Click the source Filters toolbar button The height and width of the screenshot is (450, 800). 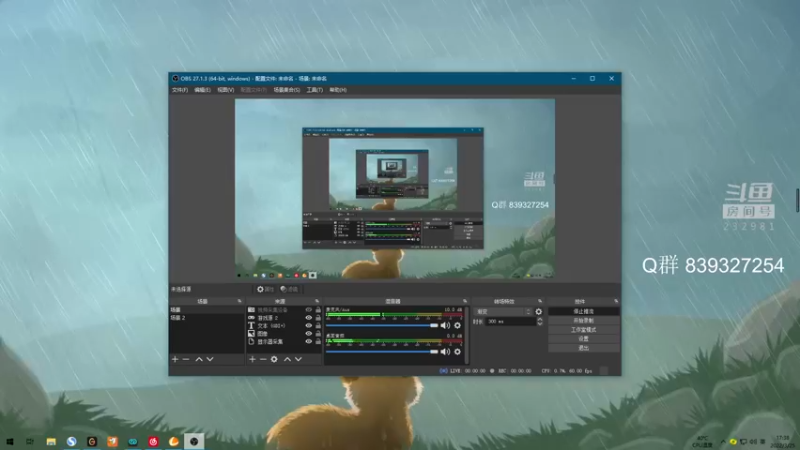click(289, 289)
